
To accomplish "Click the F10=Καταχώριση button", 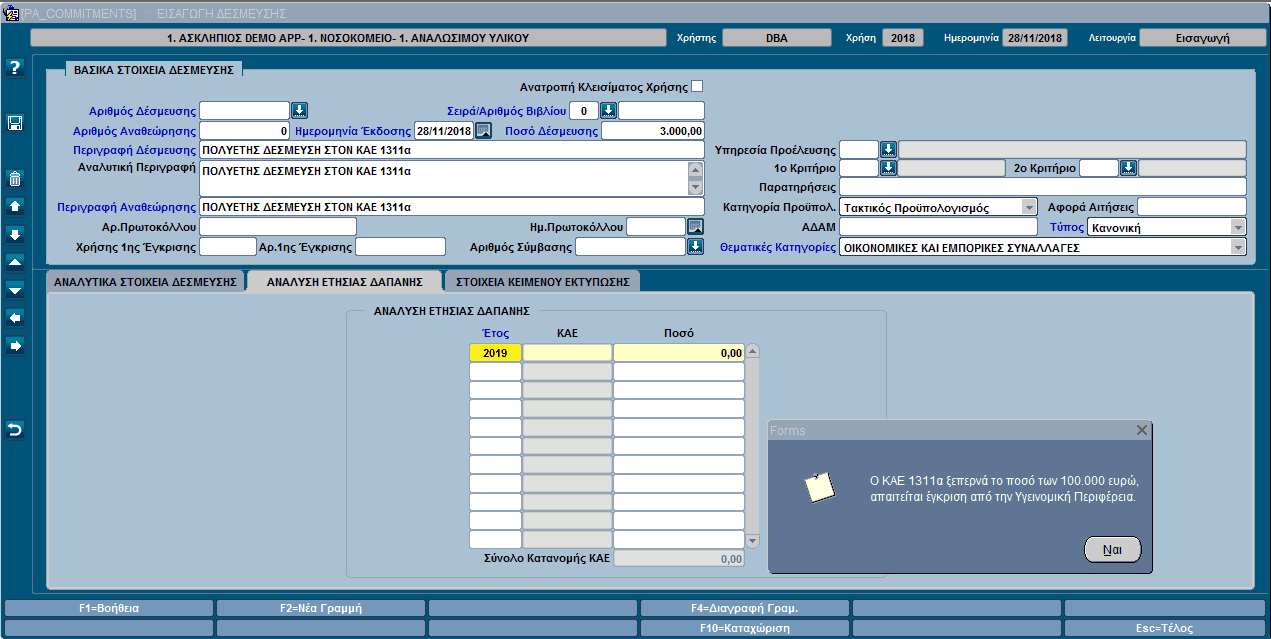I will tap(744, 629).
